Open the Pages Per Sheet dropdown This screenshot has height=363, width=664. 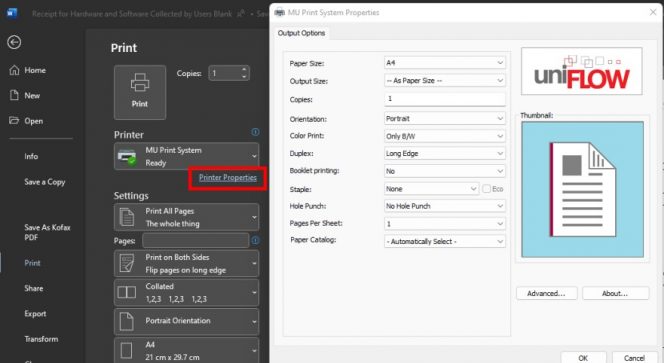[x=445, y=224]
